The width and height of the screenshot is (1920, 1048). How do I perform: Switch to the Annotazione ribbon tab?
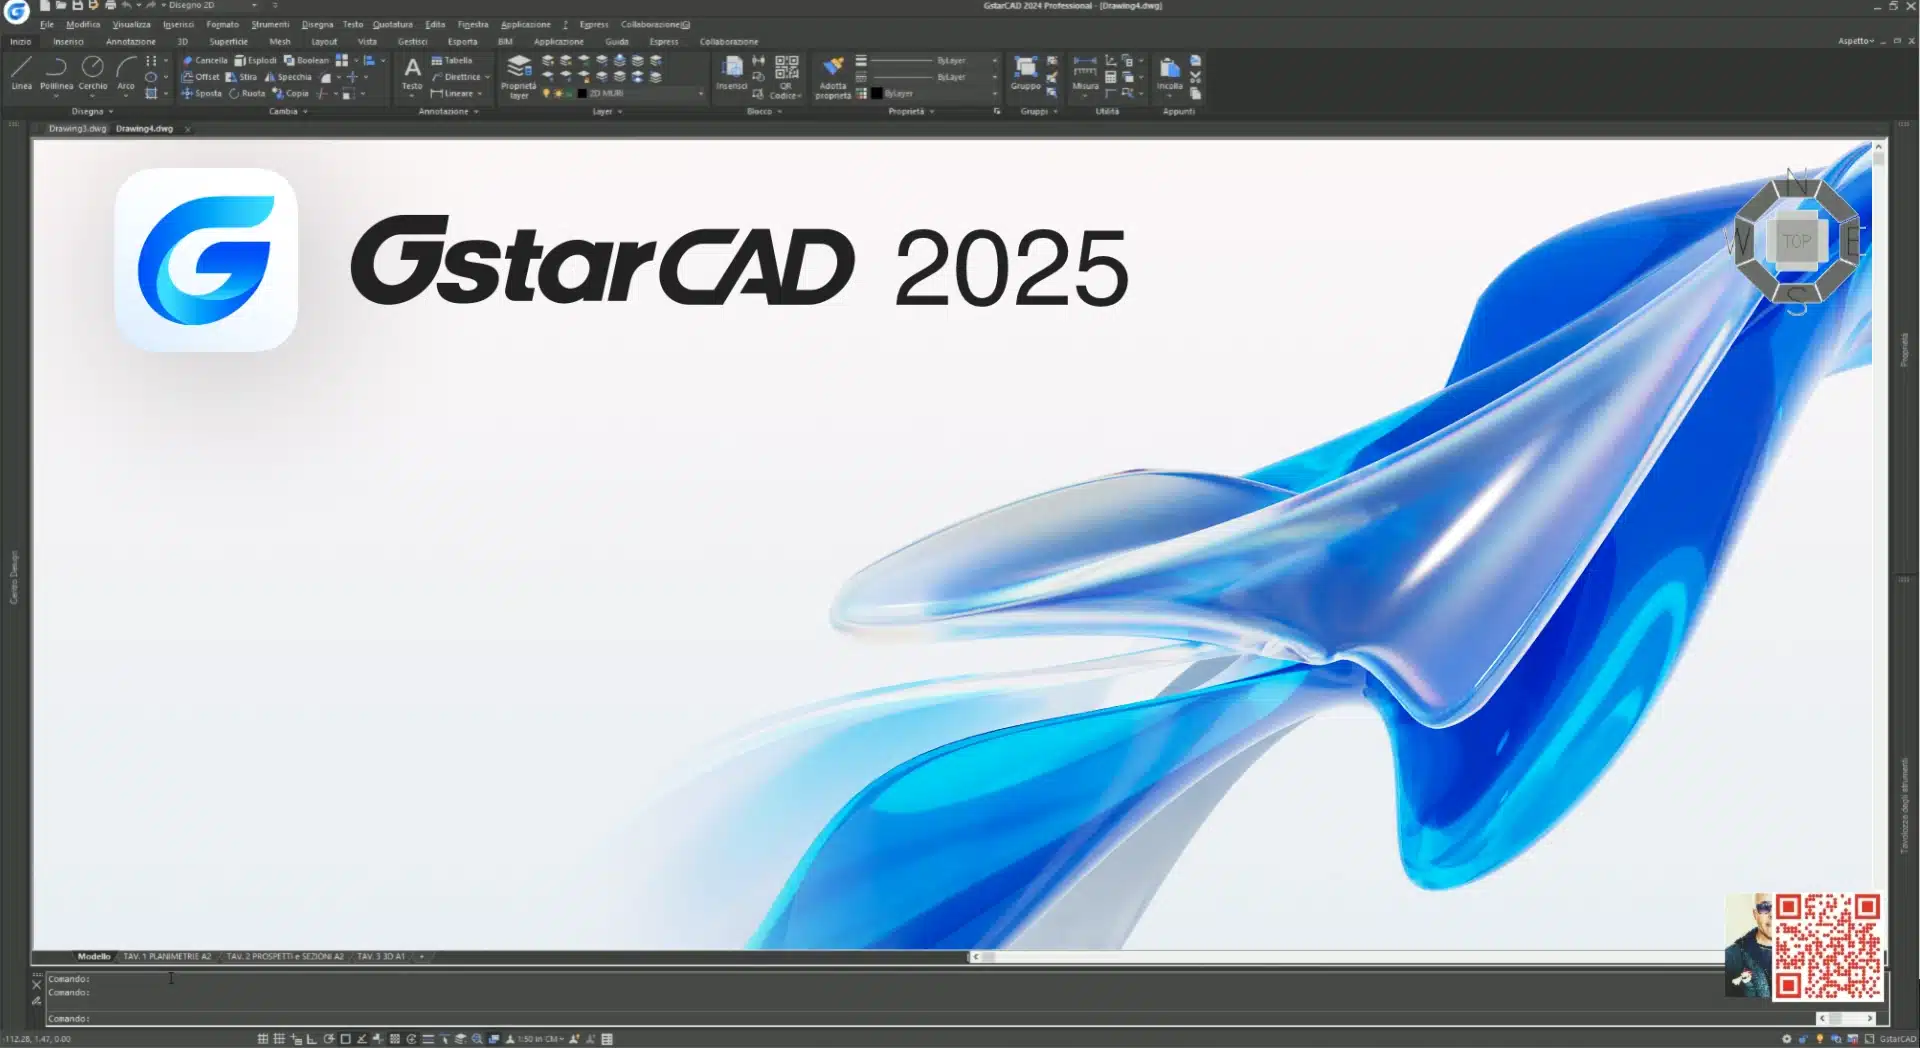point(130,41)
